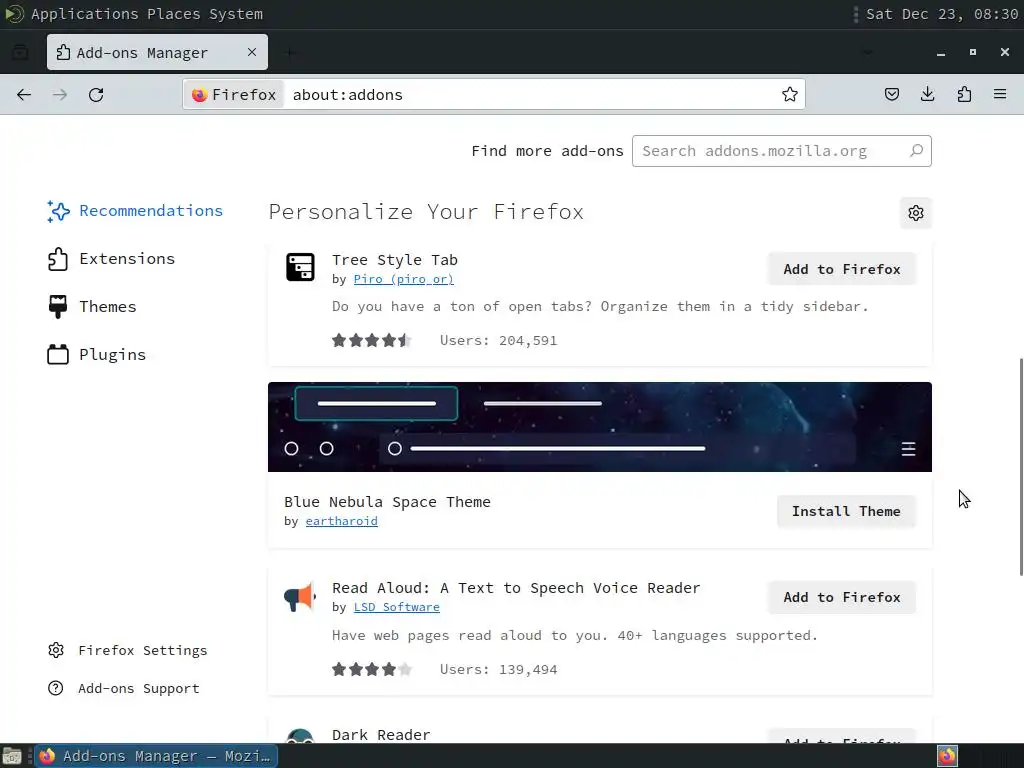Open the list all tabs dropdown arrow
Viewport: 1024px width, 768px height.
(x=867, y=52)
